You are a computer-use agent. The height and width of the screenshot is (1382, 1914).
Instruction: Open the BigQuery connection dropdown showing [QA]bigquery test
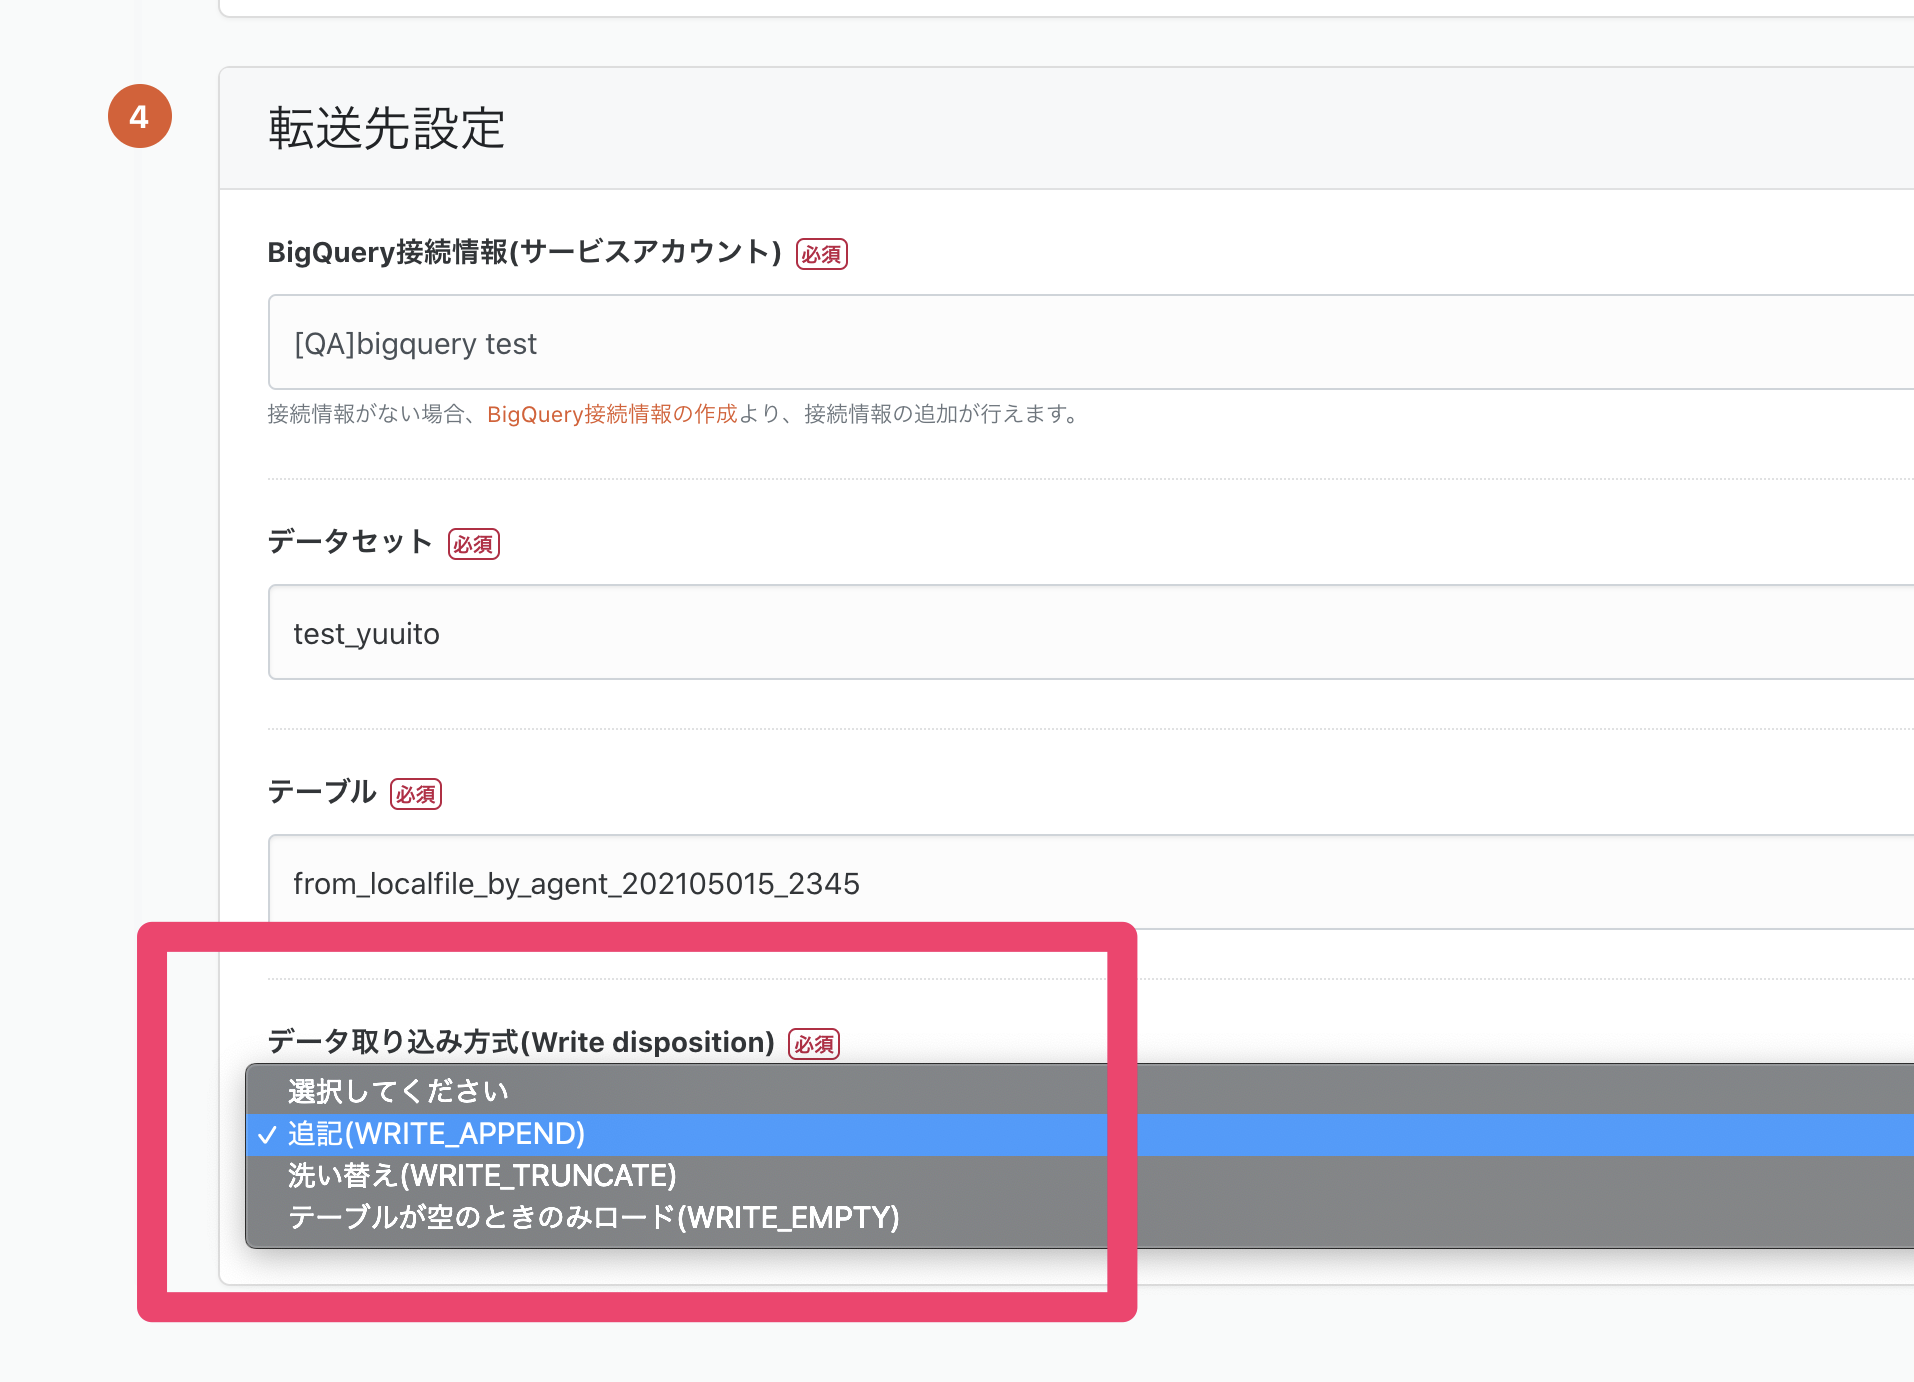(1090, 342)
